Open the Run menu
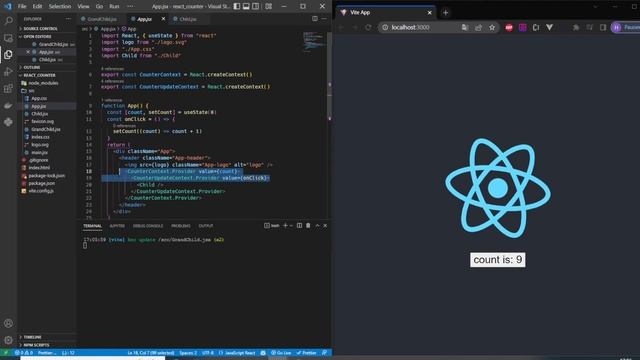Viewport: 640px width, 360px height. 114,6
